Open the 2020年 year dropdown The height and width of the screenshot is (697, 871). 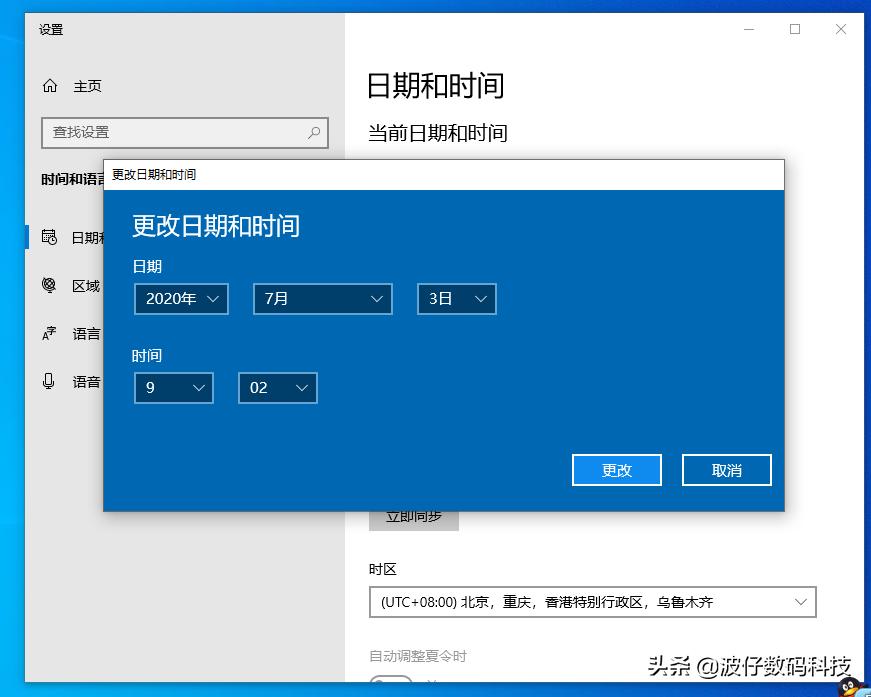(x=181, y=298)
